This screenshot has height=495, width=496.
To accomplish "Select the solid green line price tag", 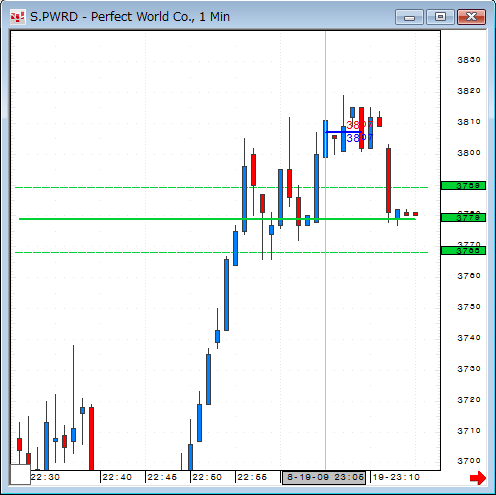I will pyautogui.click(x=463, y=218).
